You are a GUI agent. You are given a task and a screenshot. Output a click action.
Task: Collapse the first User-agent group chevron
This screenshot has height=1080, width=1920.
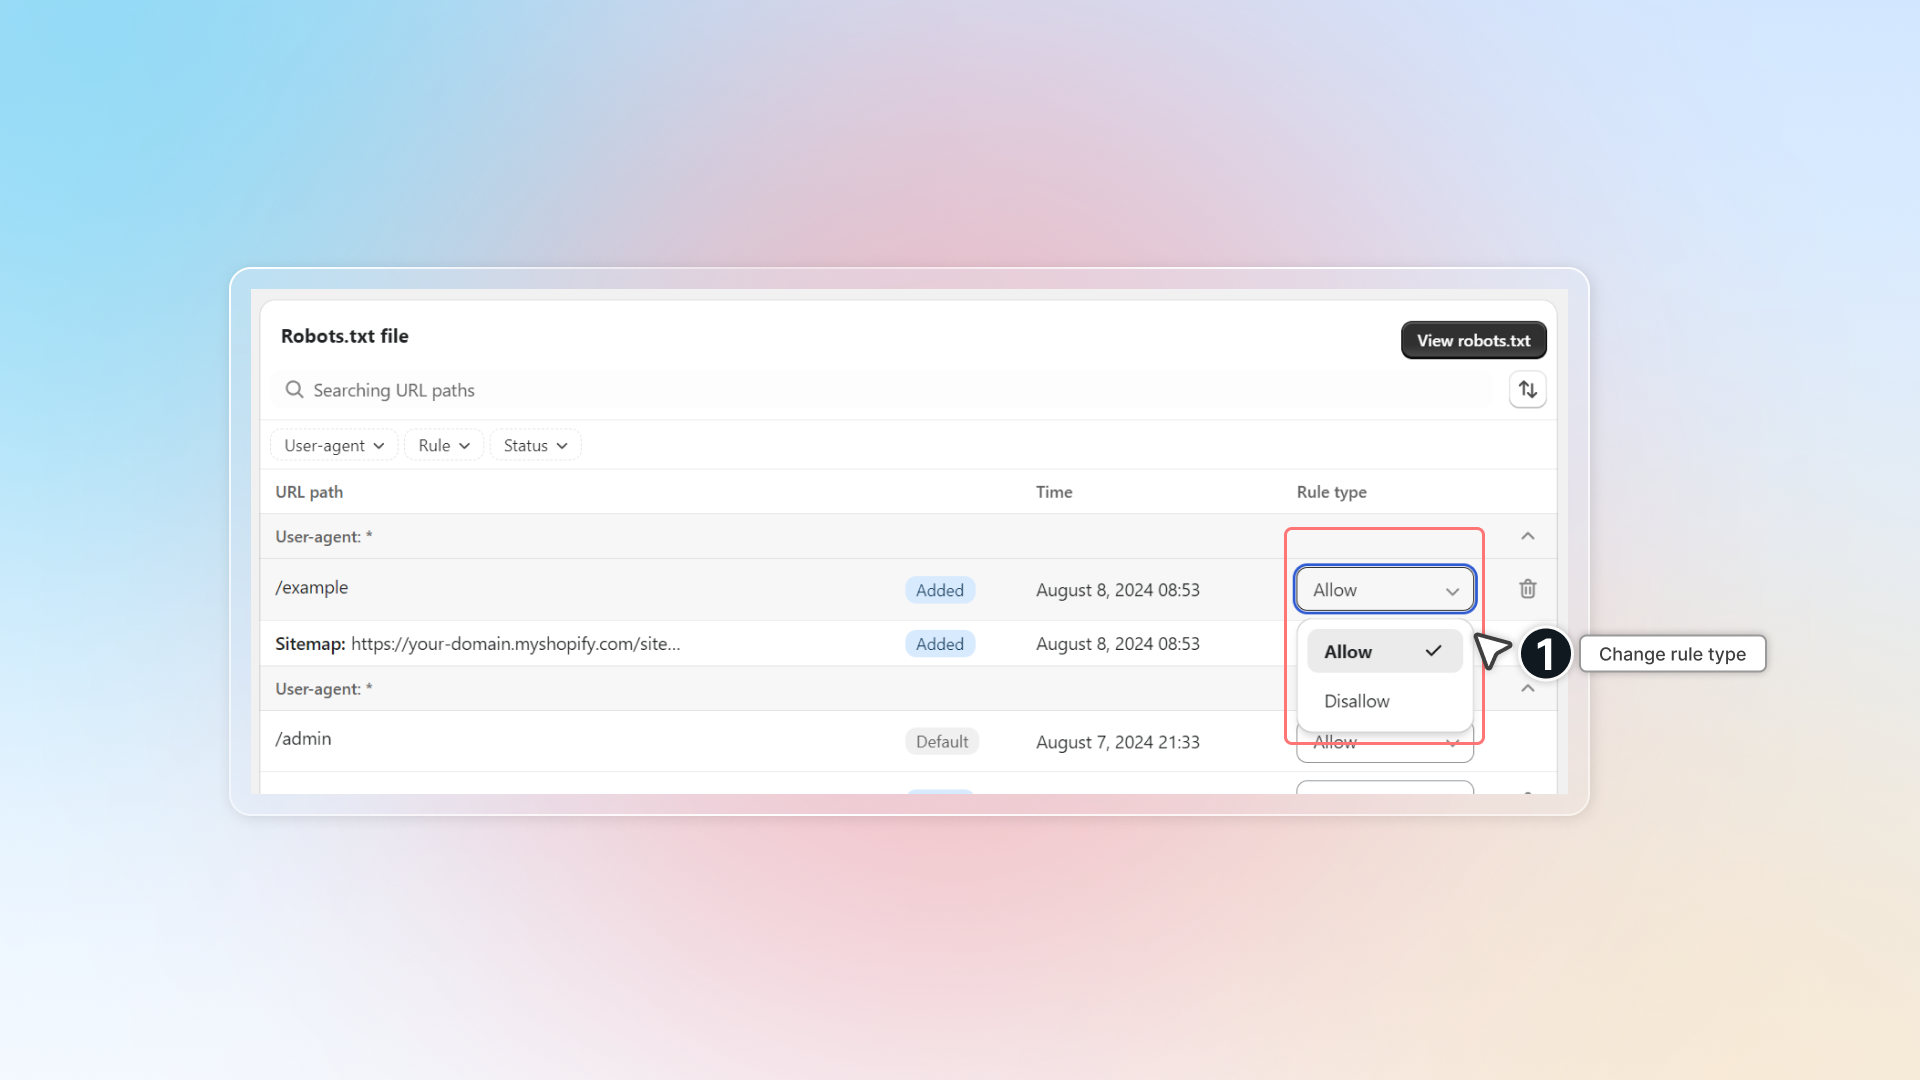pyautogui.click(x=1527, y=537)
